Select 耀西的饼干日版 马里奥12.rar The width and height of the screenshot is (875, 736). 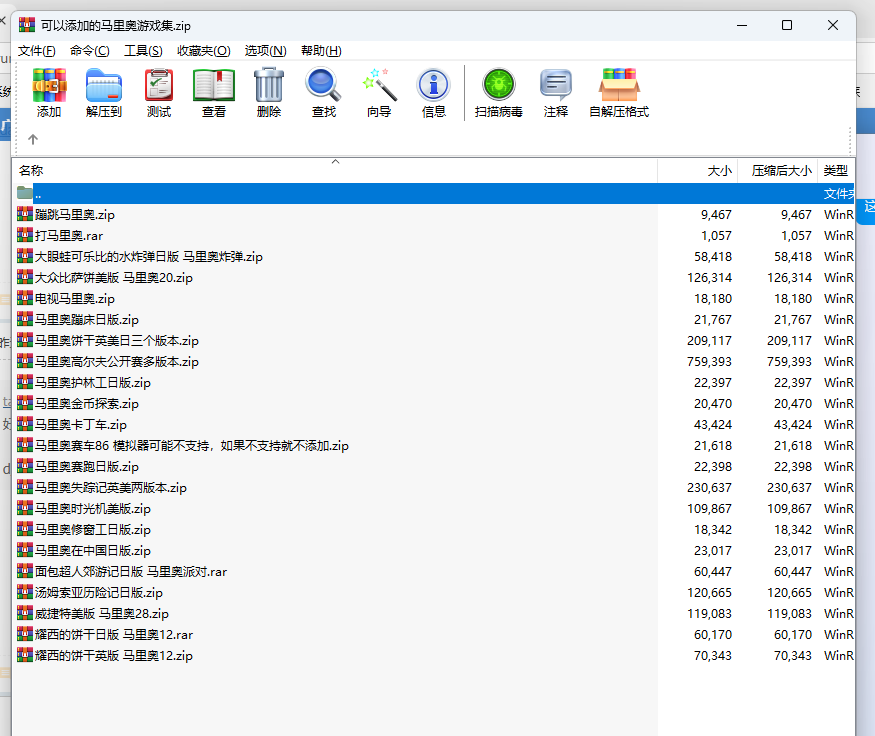pos(114,635)
